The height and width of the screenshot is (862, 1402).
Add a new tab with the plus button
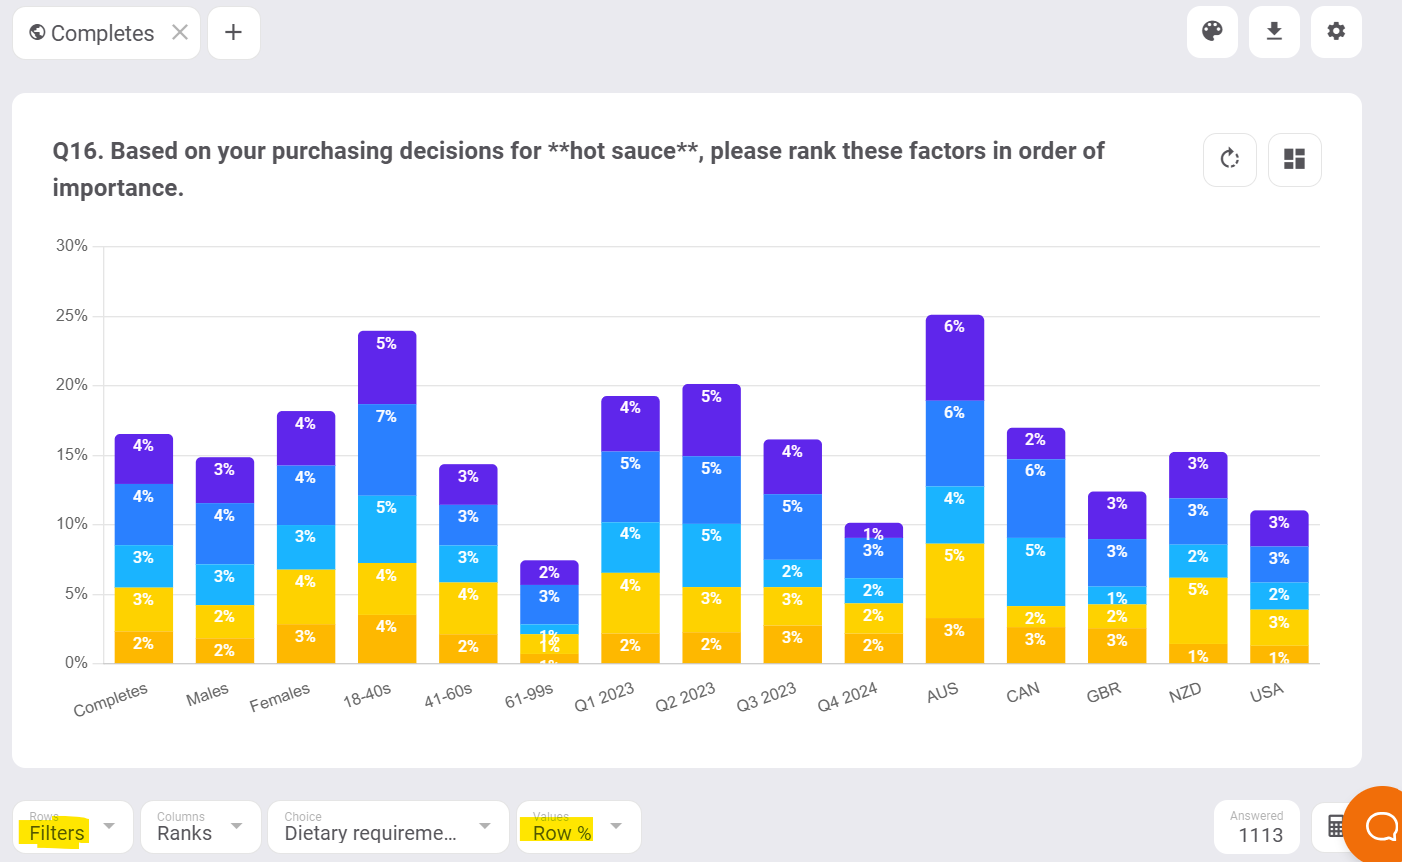(233, 32)
